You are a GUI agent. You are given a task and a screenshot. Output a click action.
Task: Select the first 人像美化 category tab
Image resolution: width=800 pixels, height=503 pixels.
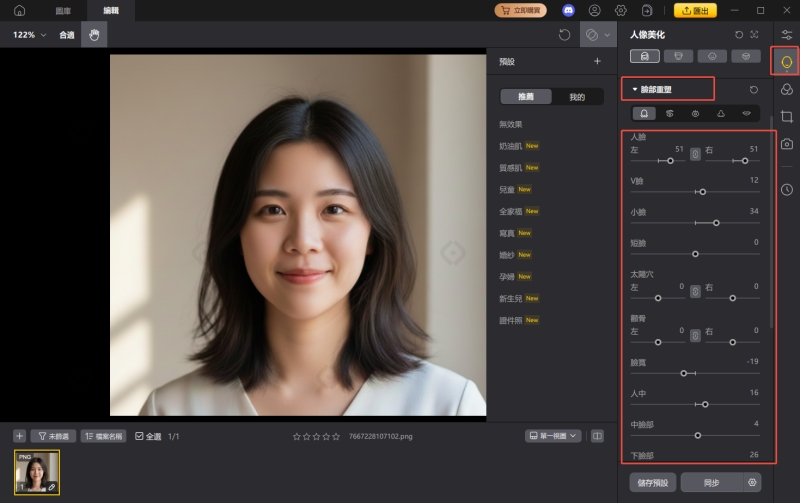click(645, 56)
